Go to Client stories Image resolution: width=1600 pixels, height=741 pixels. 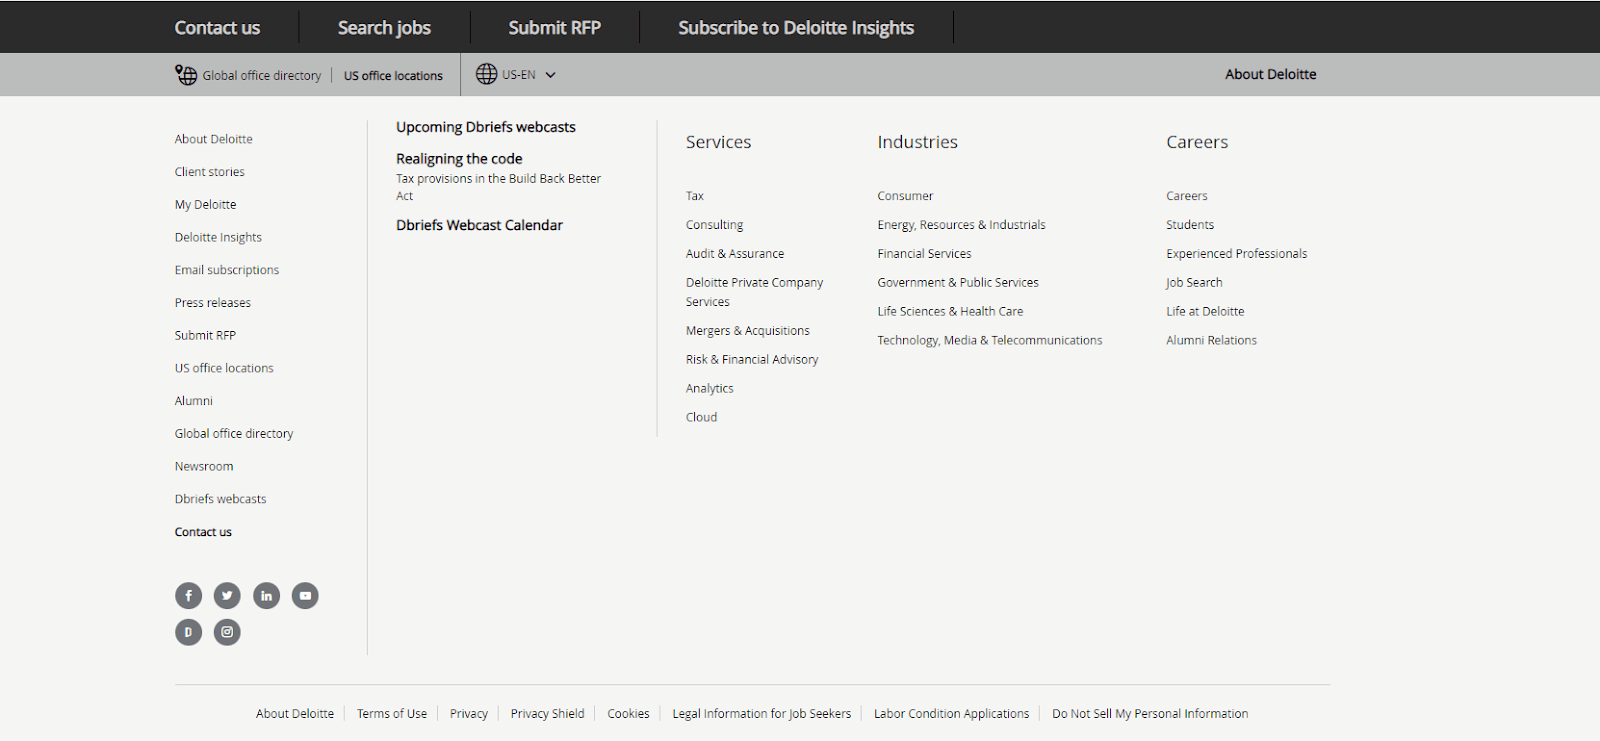point(210,172)
